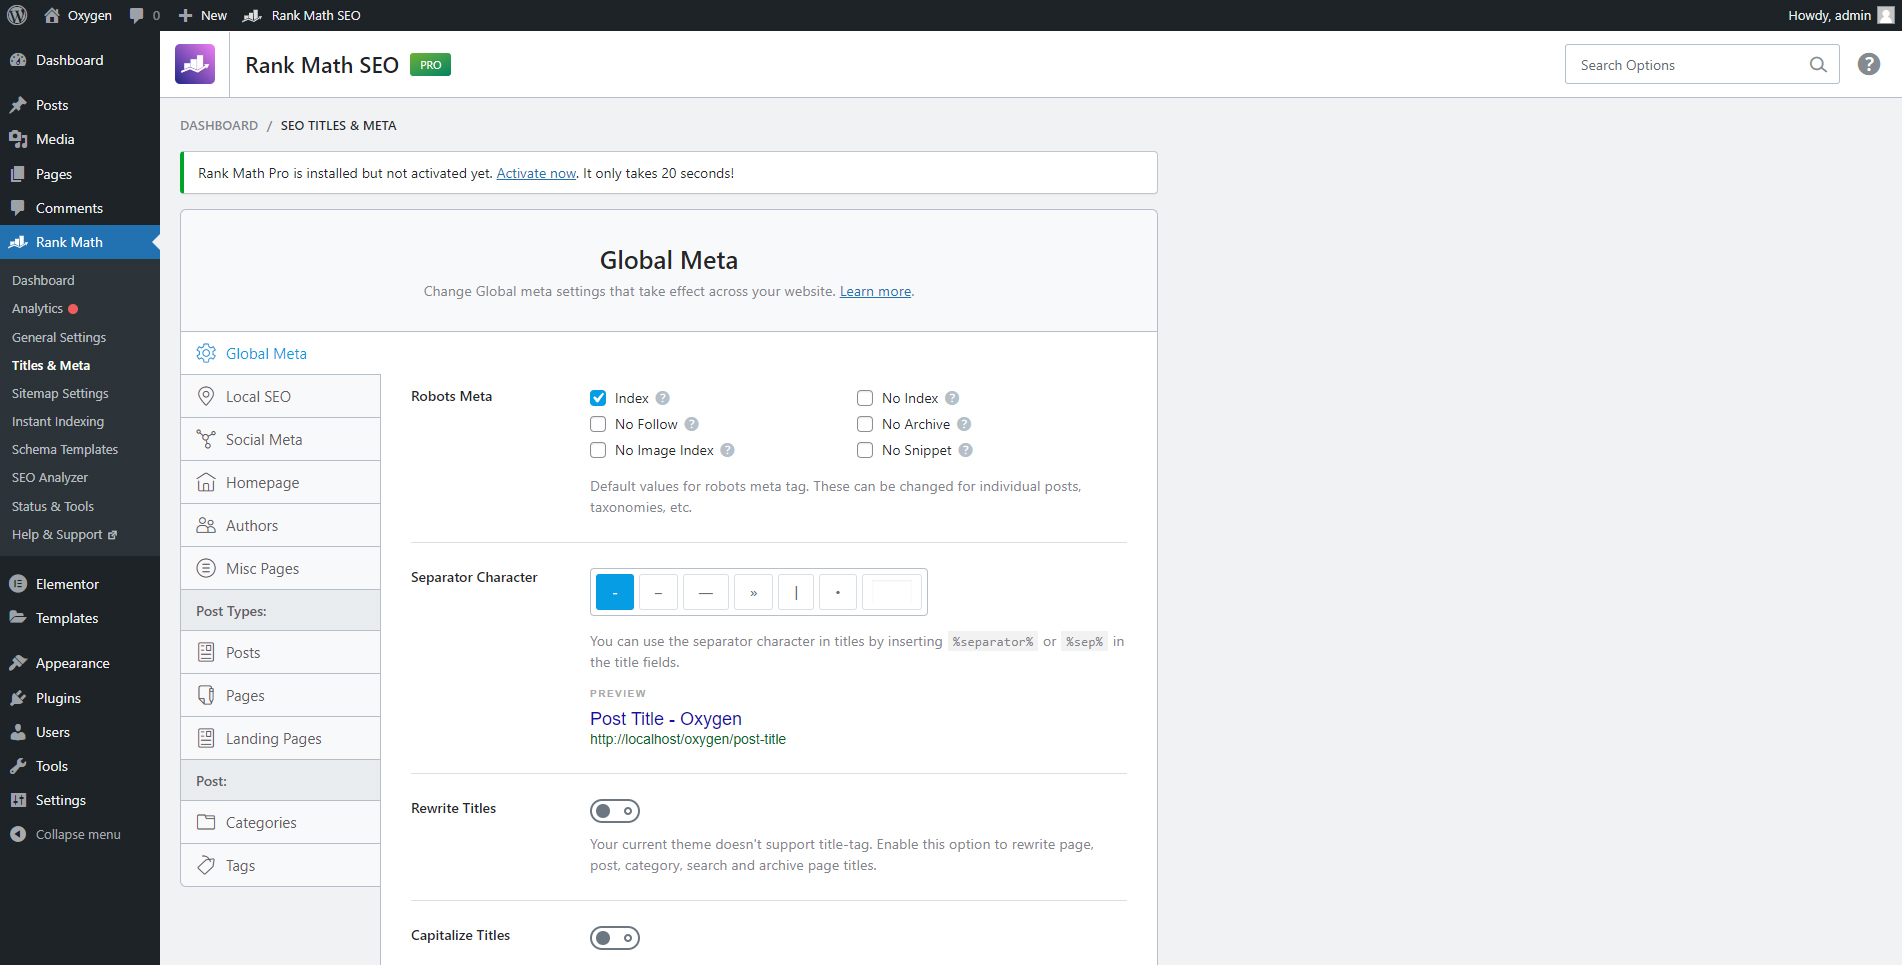This screenshot has width=1902, height=965.
Task: Open the WordPress logo menu
Action: pos(17,15)
